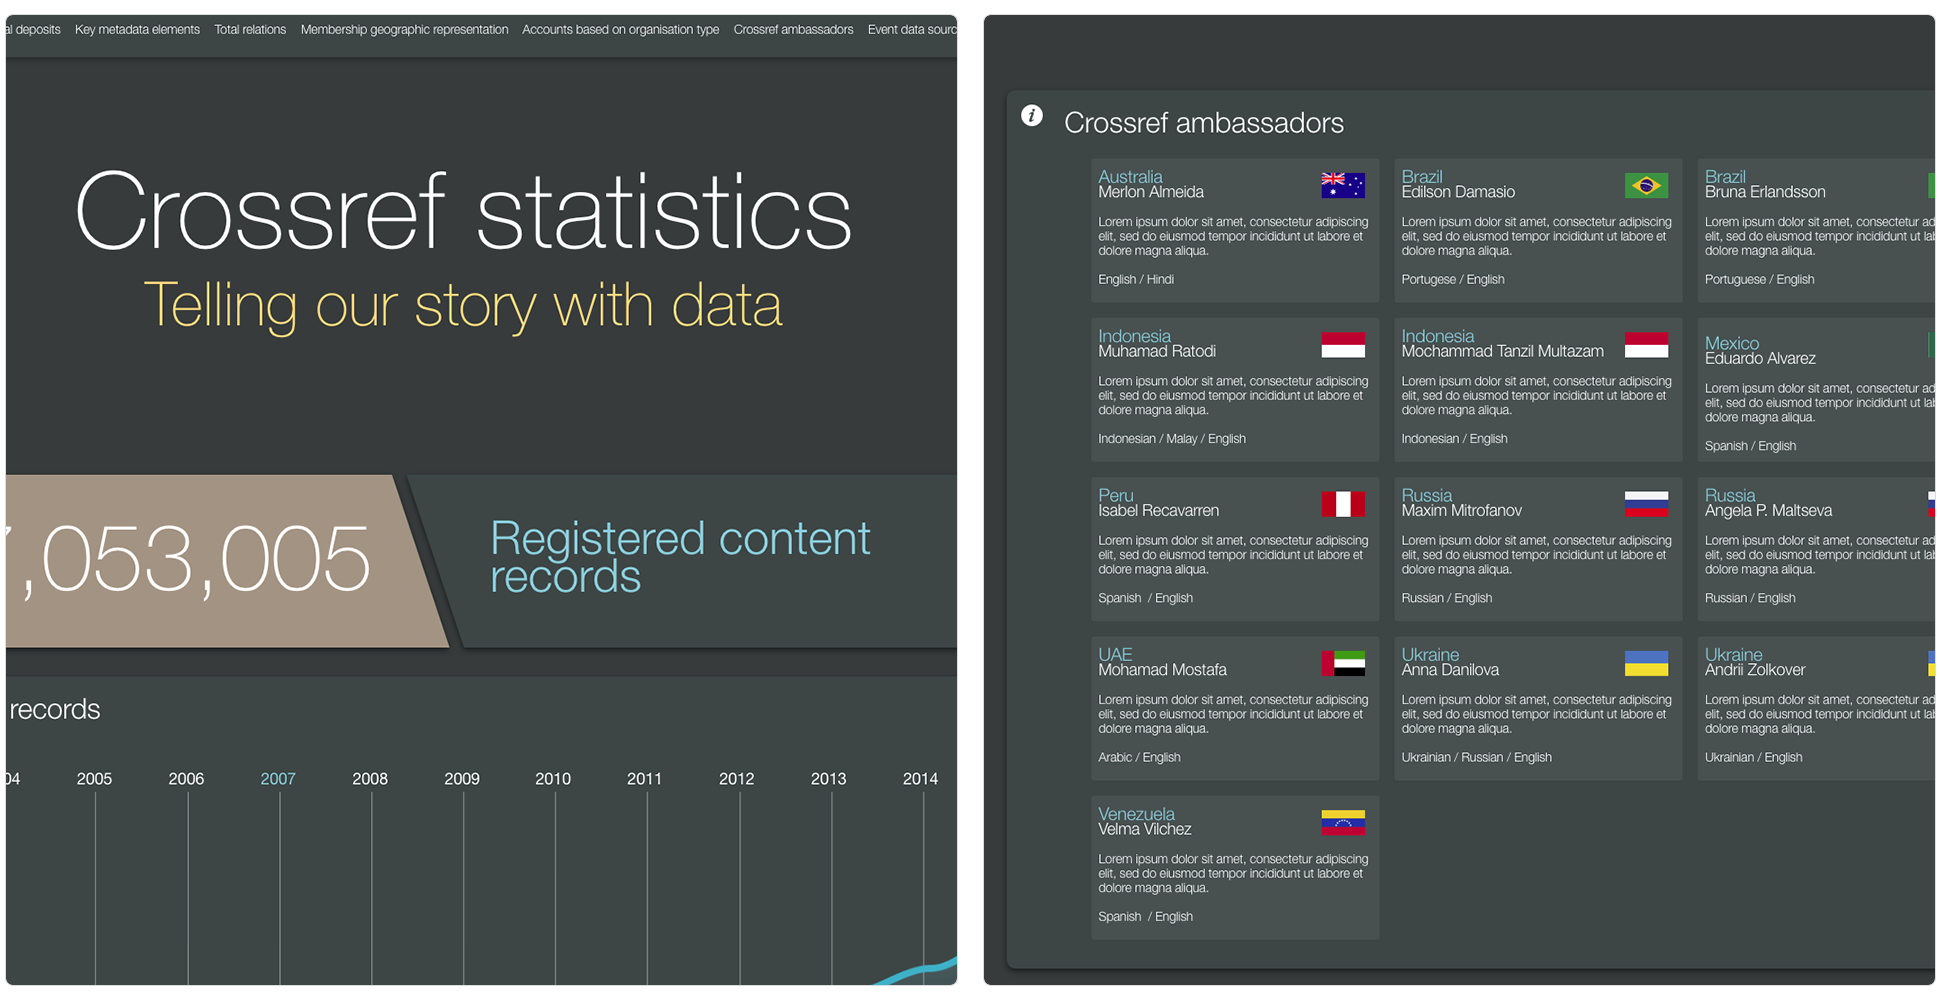
Task: Click Indonesia flag on Muhamad Ratodi card
Action: pos(1342,345)
